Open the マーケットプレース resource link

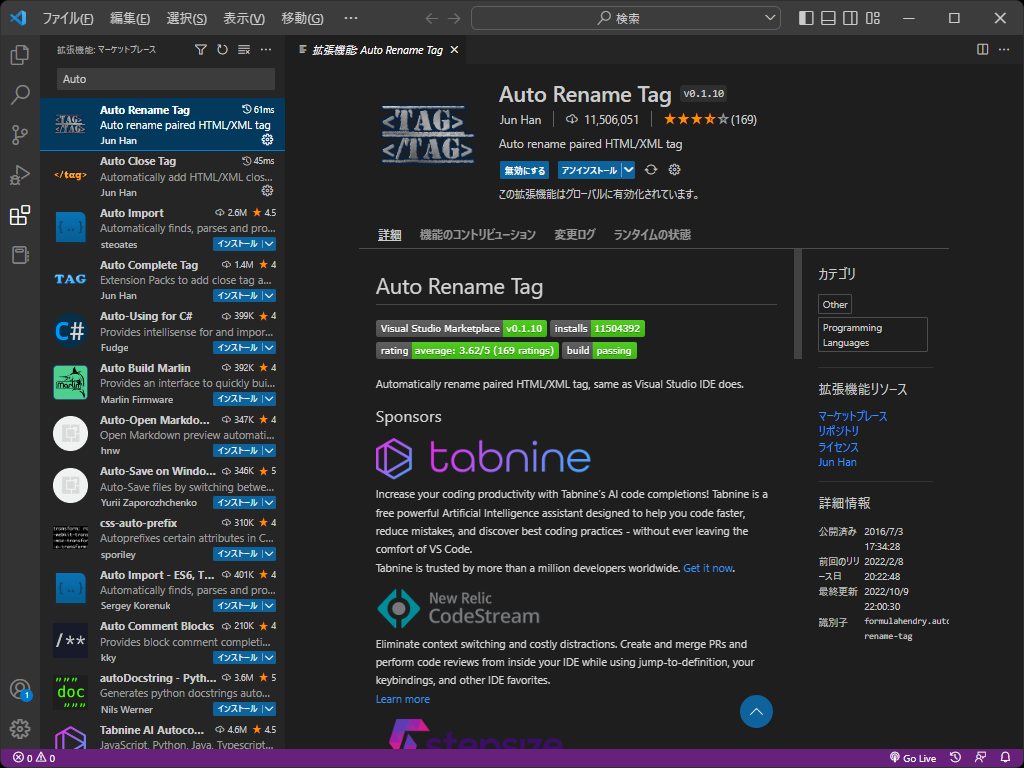852,416
